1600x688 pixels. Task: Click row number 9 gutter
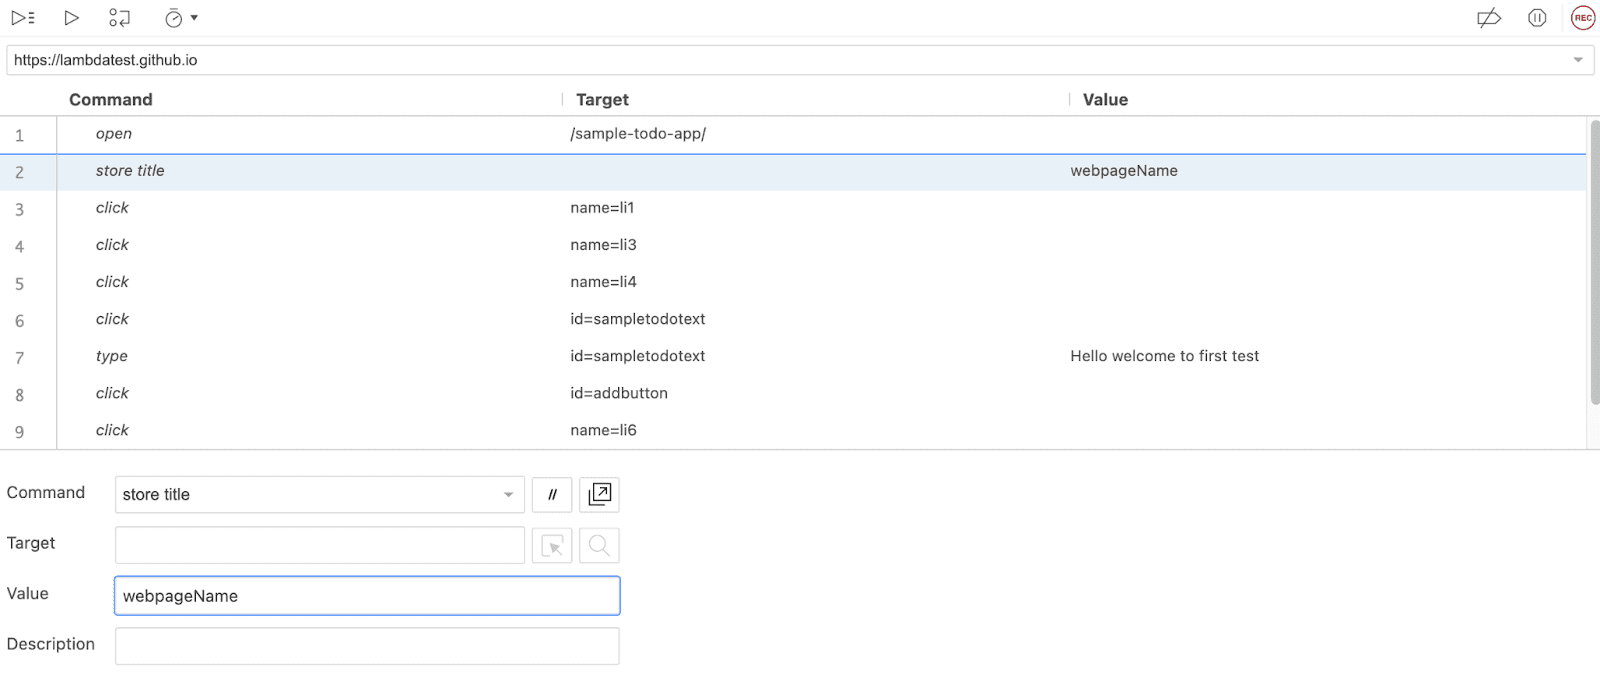[20, 431]
